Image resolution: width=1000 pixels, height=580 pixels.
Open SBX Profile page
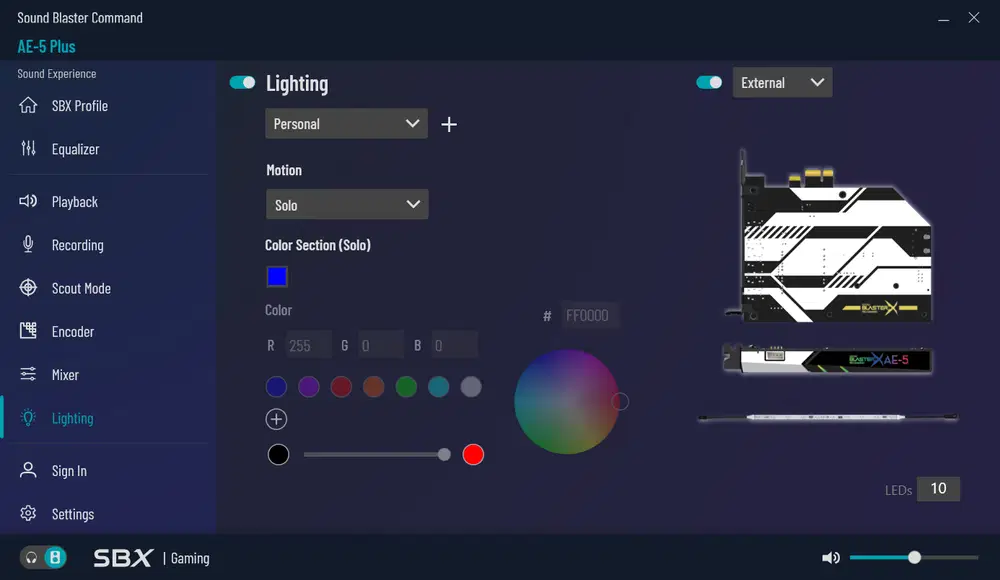(80, 106)
